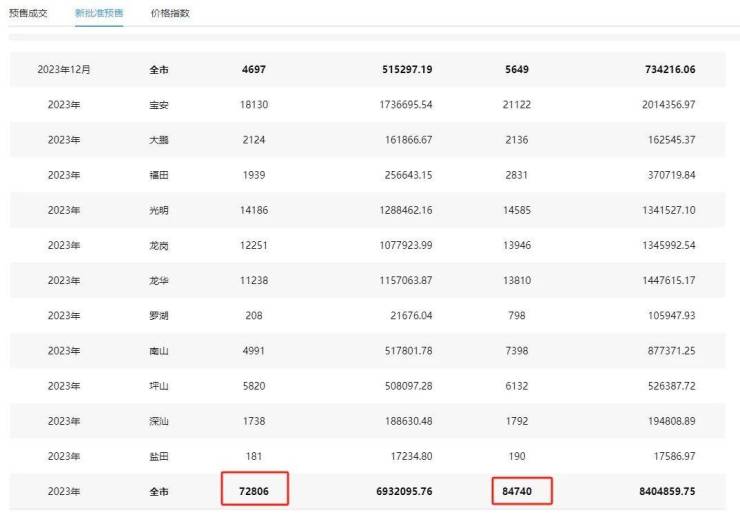Viewport: 740px width, 515px height.
Task: Click the value 1447615.17
Action: (x=669, y=280)
